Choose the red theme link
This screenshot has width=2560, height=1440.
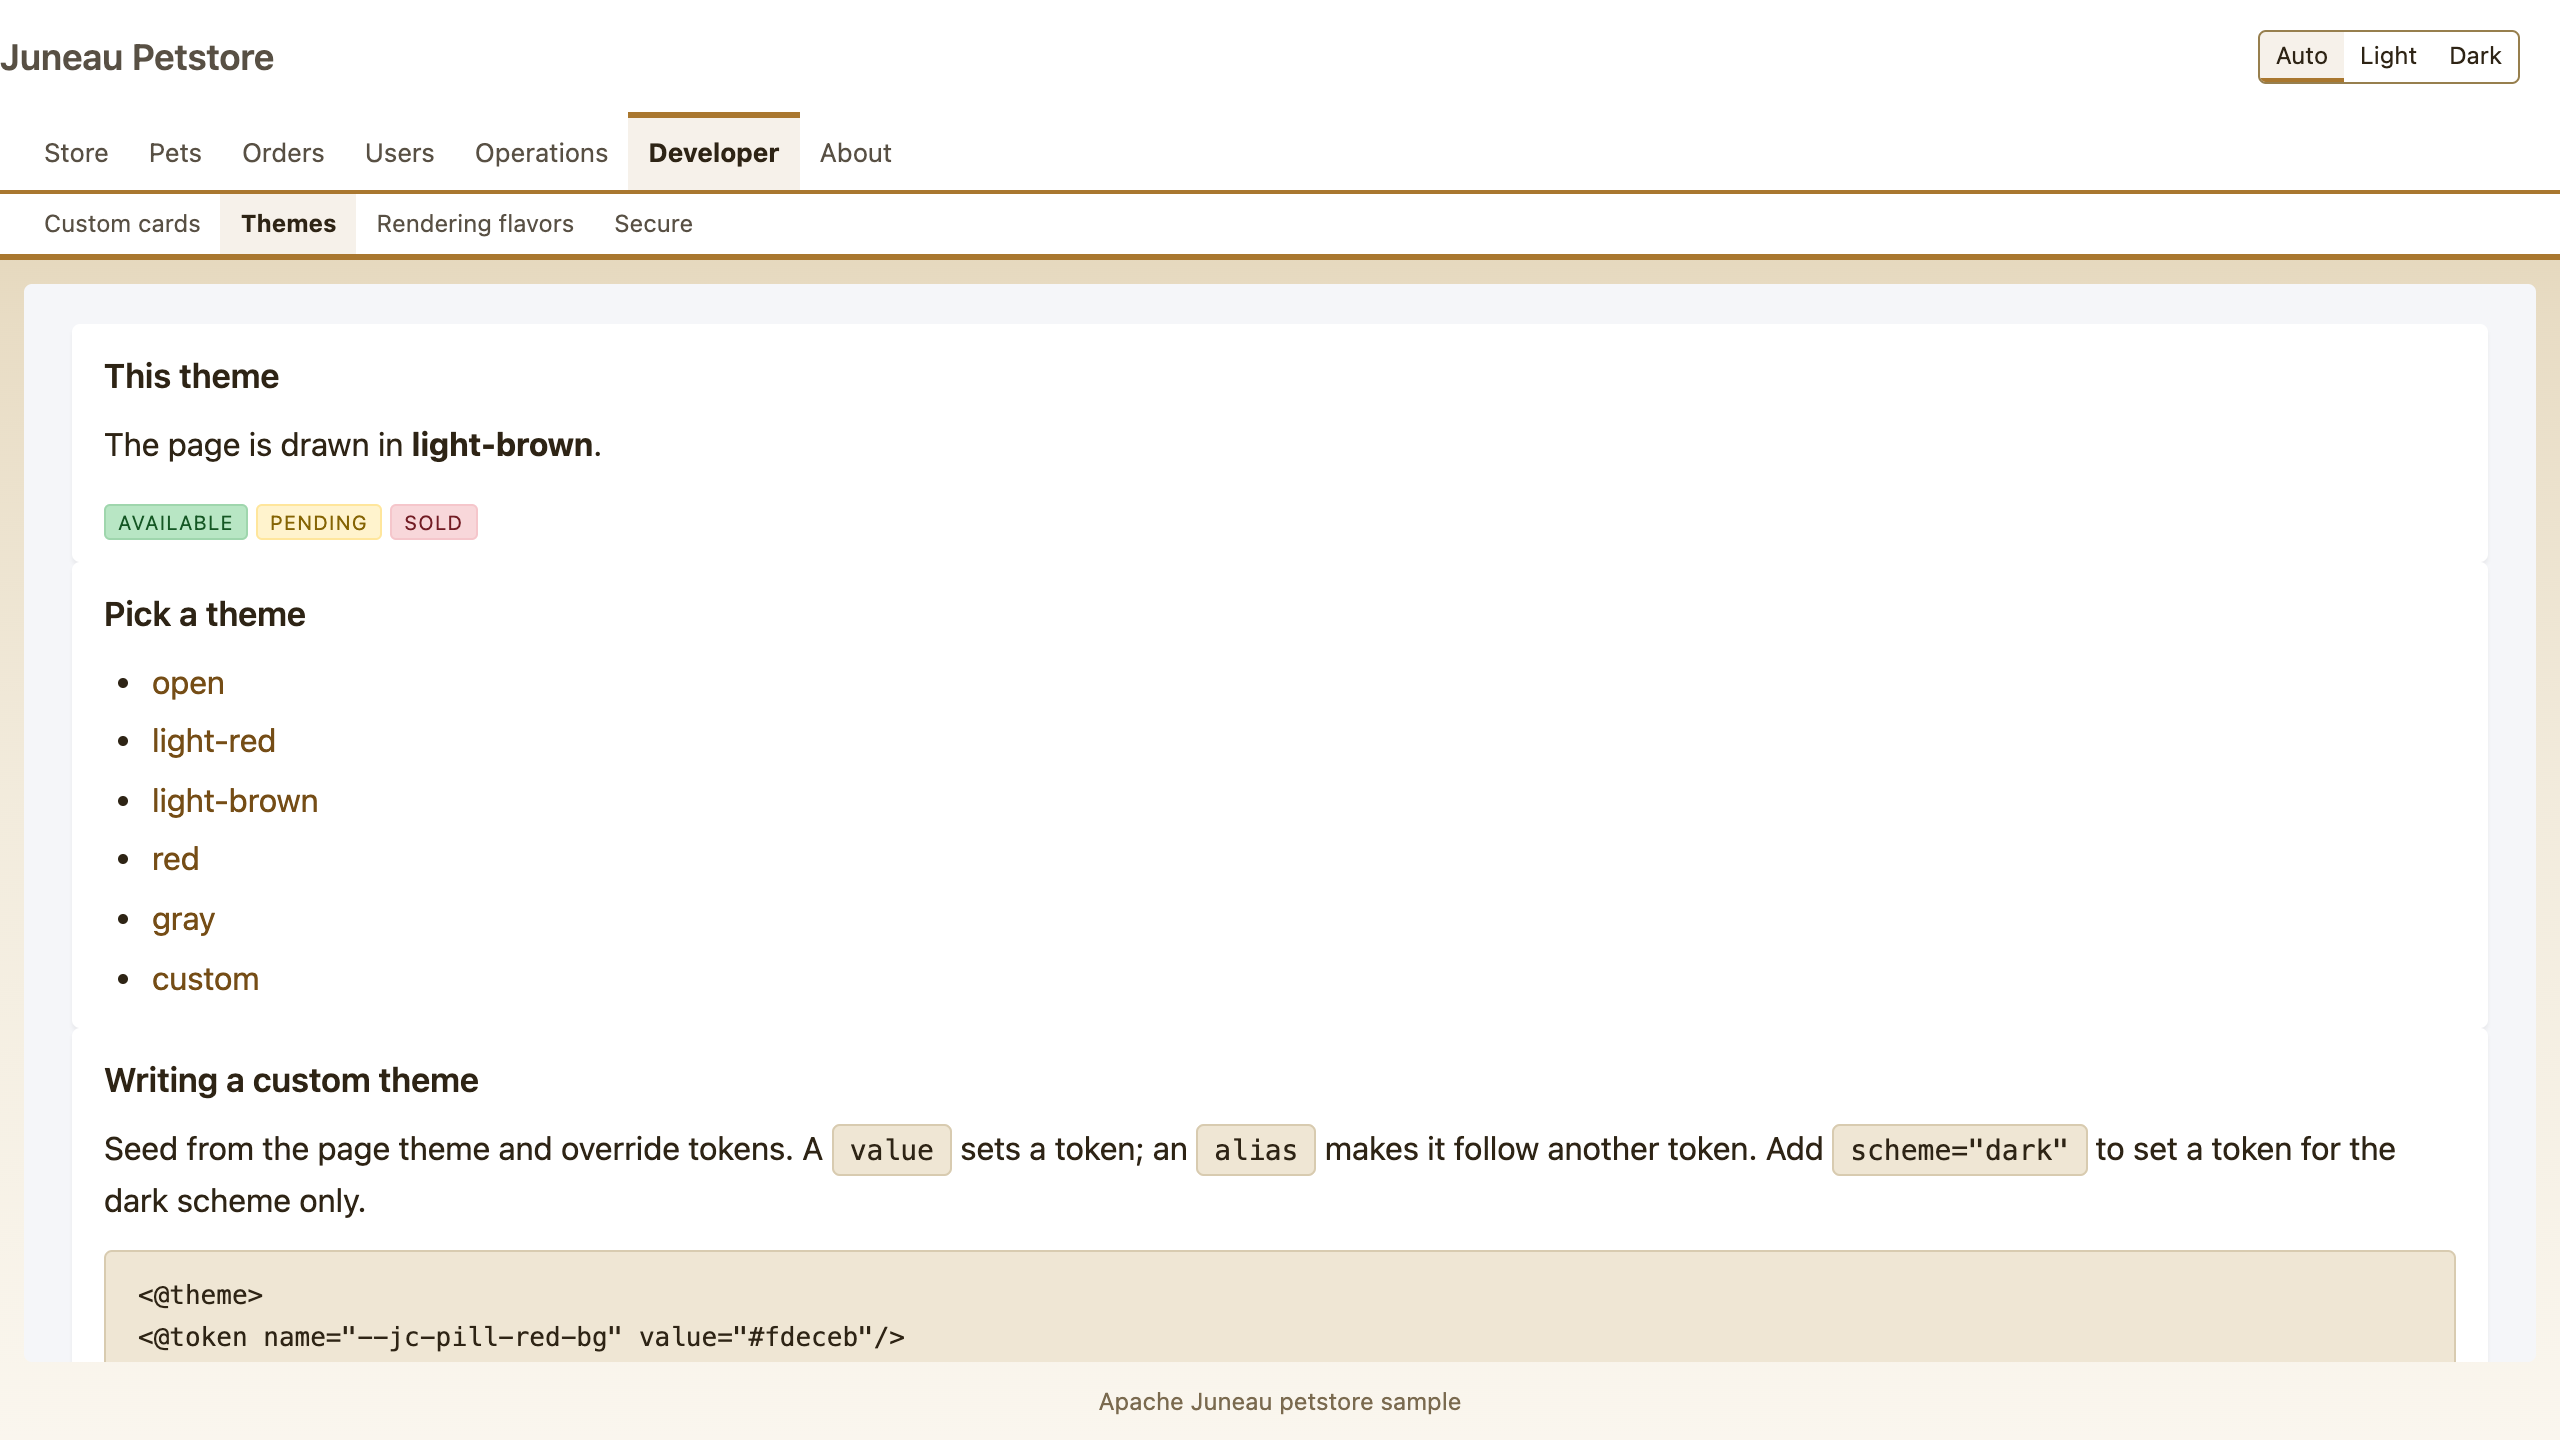[175, 859]
